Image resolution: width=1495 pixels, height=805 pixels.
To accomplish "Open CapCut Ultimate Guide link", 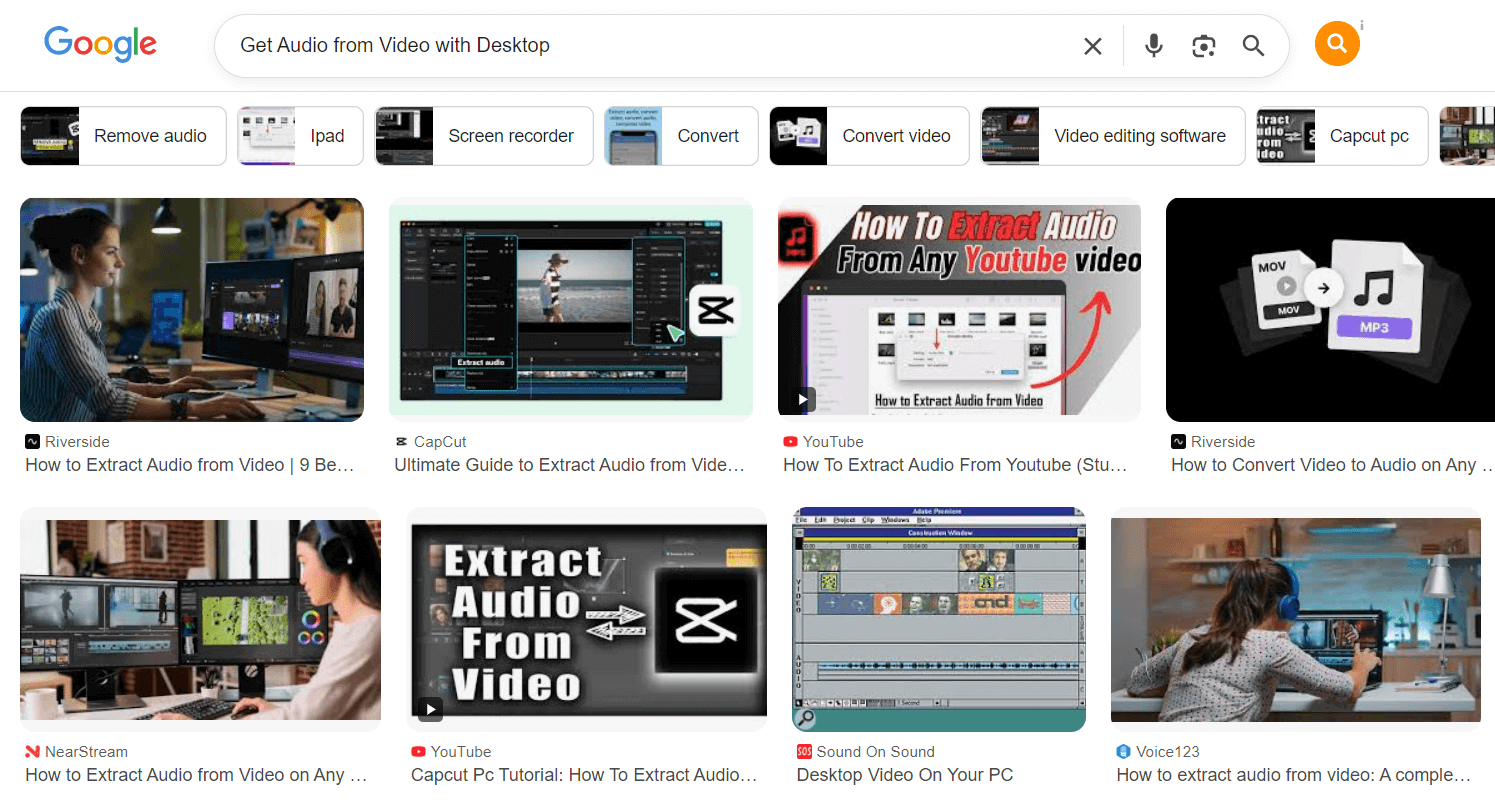I will (x=569, y=465).
